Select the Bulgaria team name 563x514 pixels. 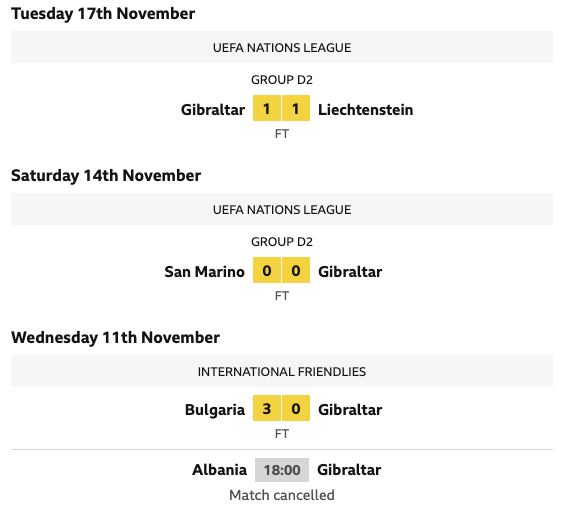coord(215,410)
